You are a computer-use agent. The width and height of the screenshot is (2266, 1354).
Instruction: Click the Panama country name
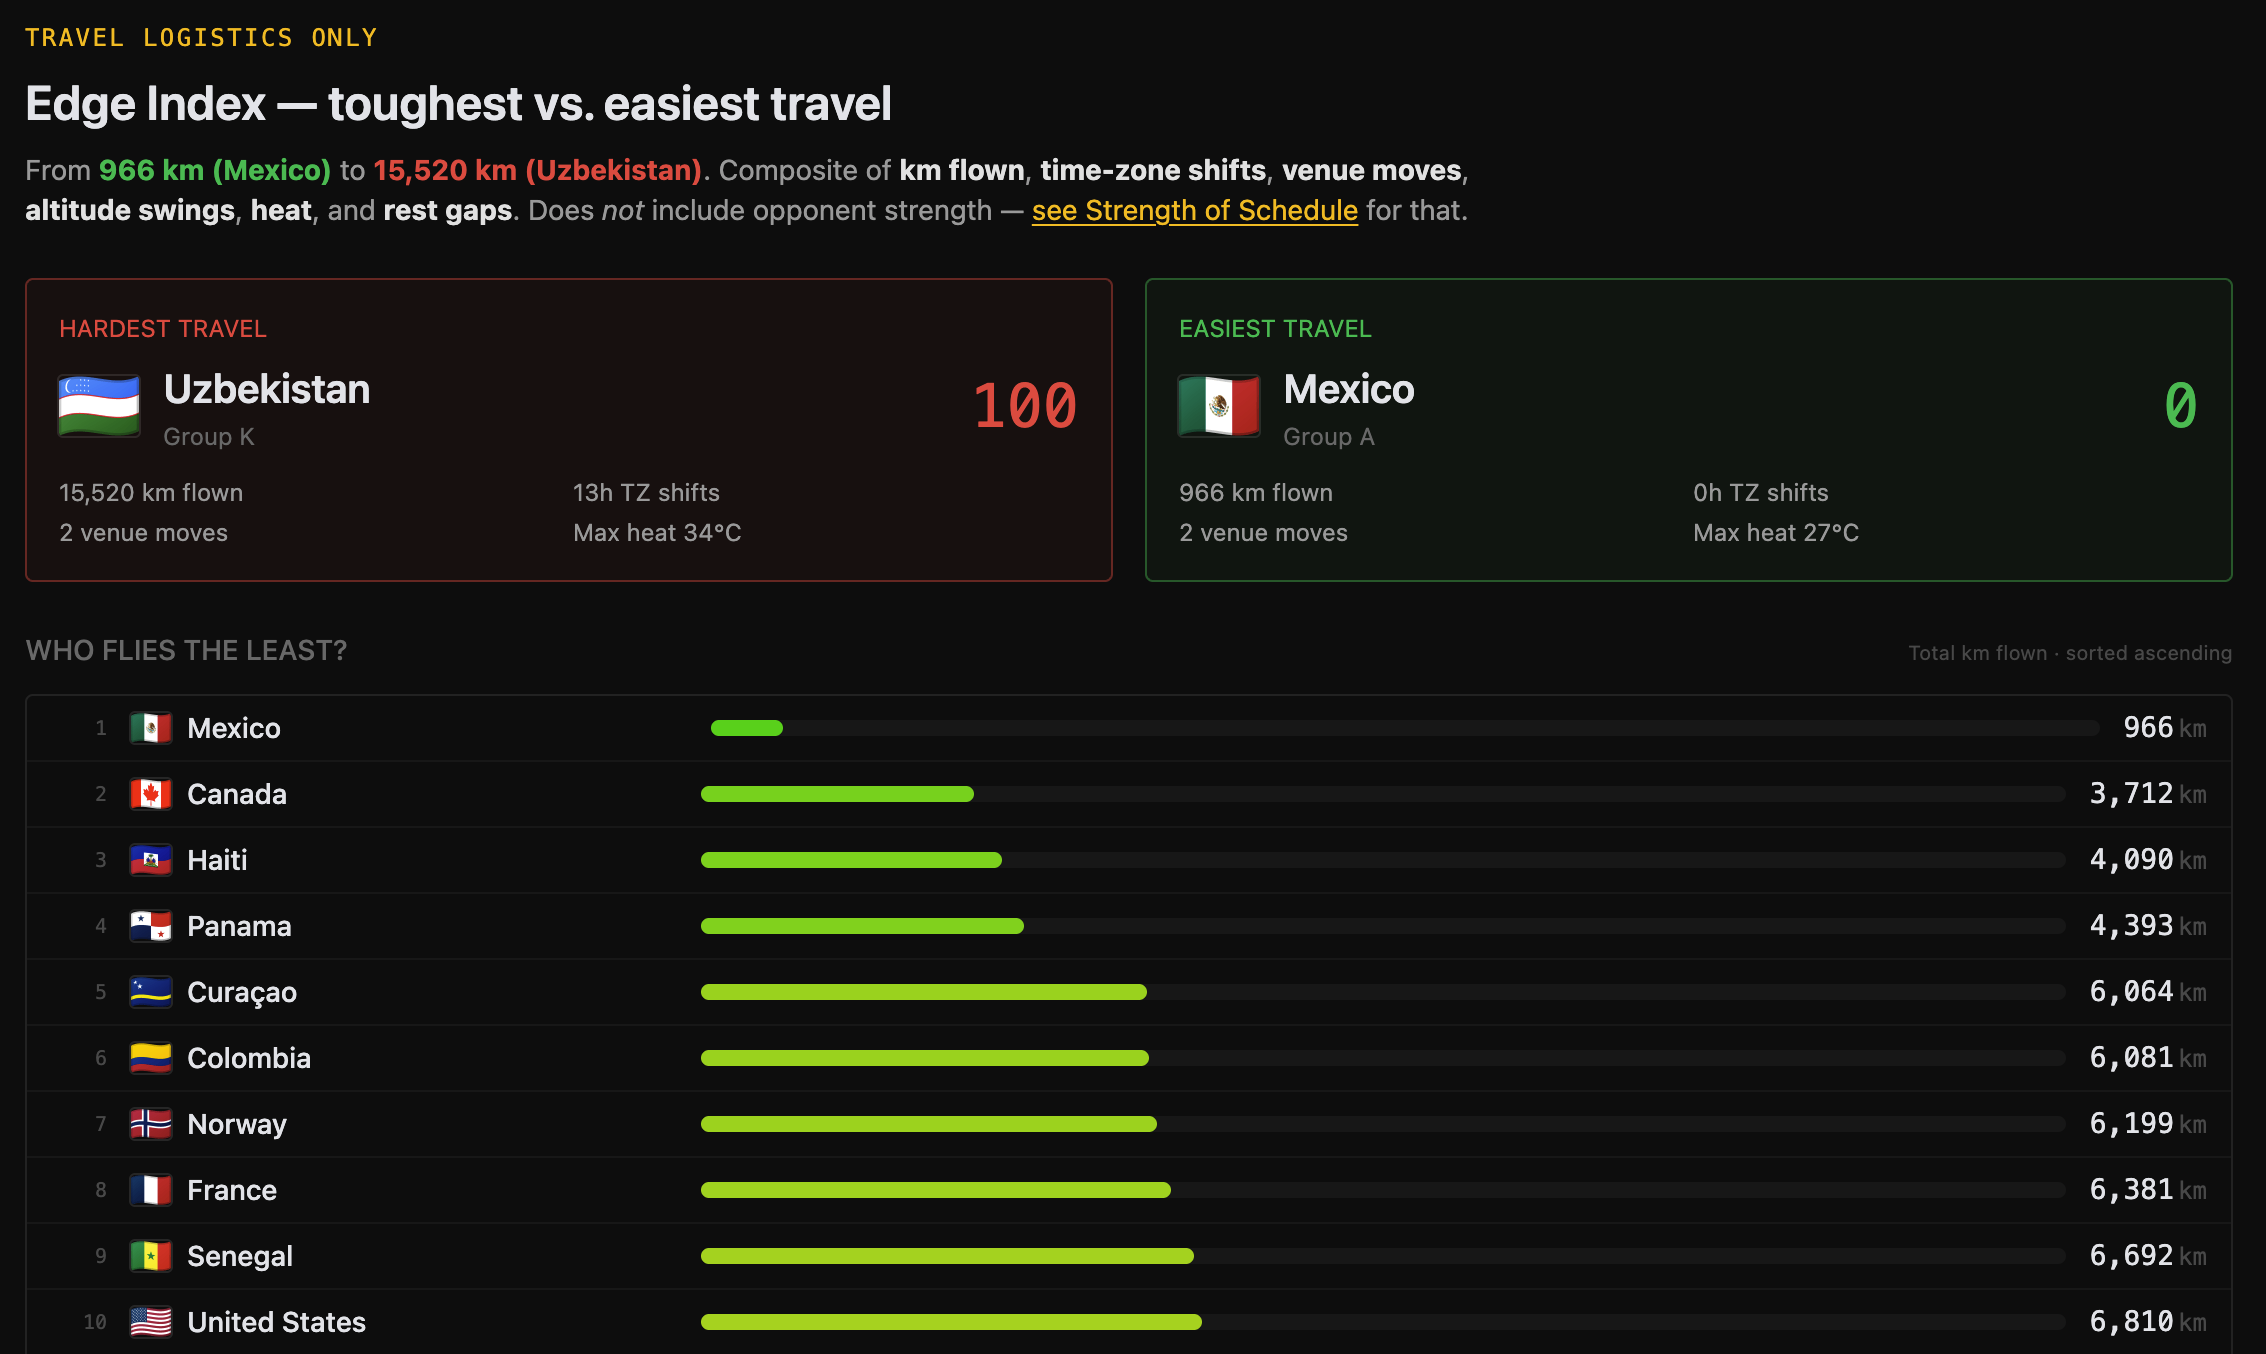point(239,926)
